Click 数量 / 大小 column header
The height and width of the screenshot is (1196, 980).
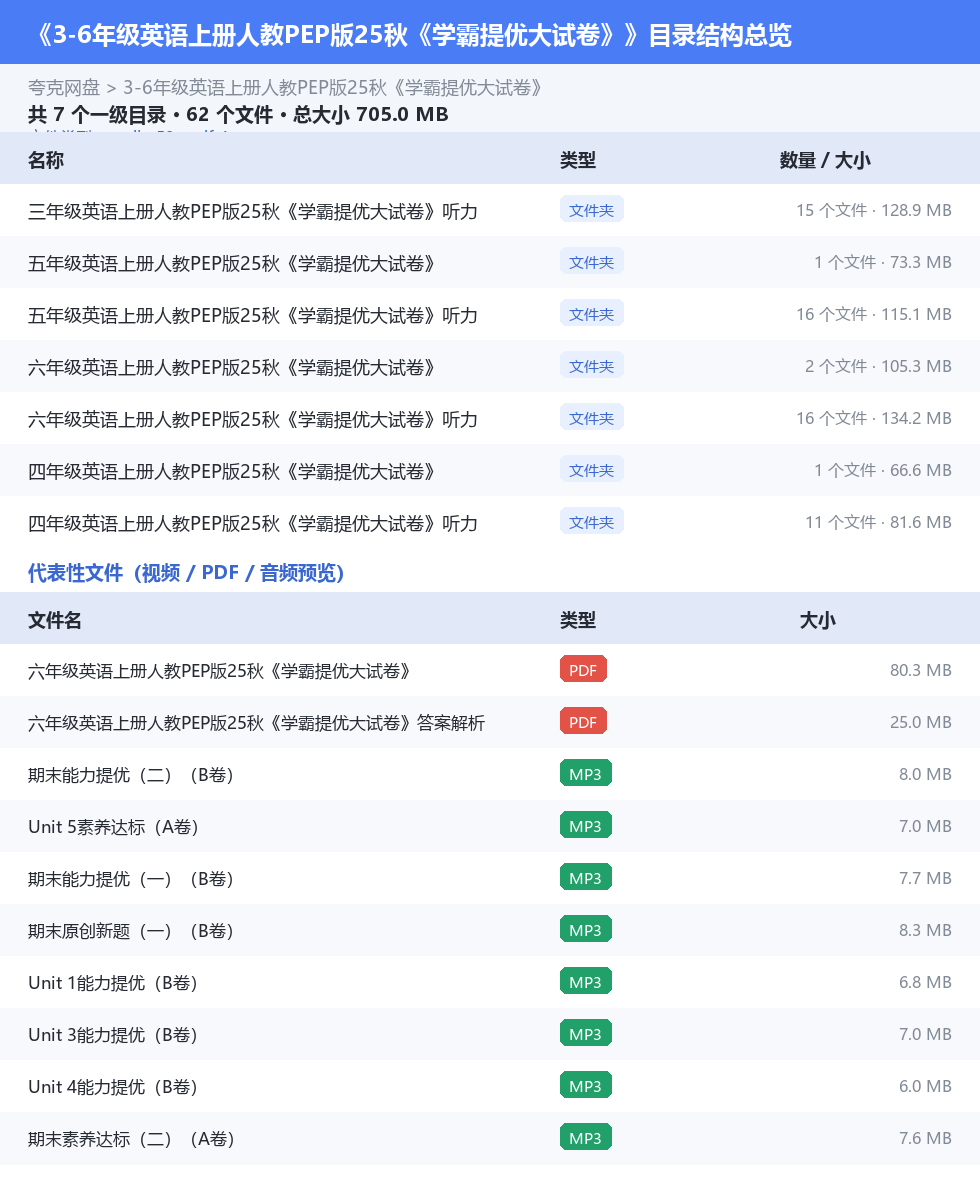click(x=825, y=160)
